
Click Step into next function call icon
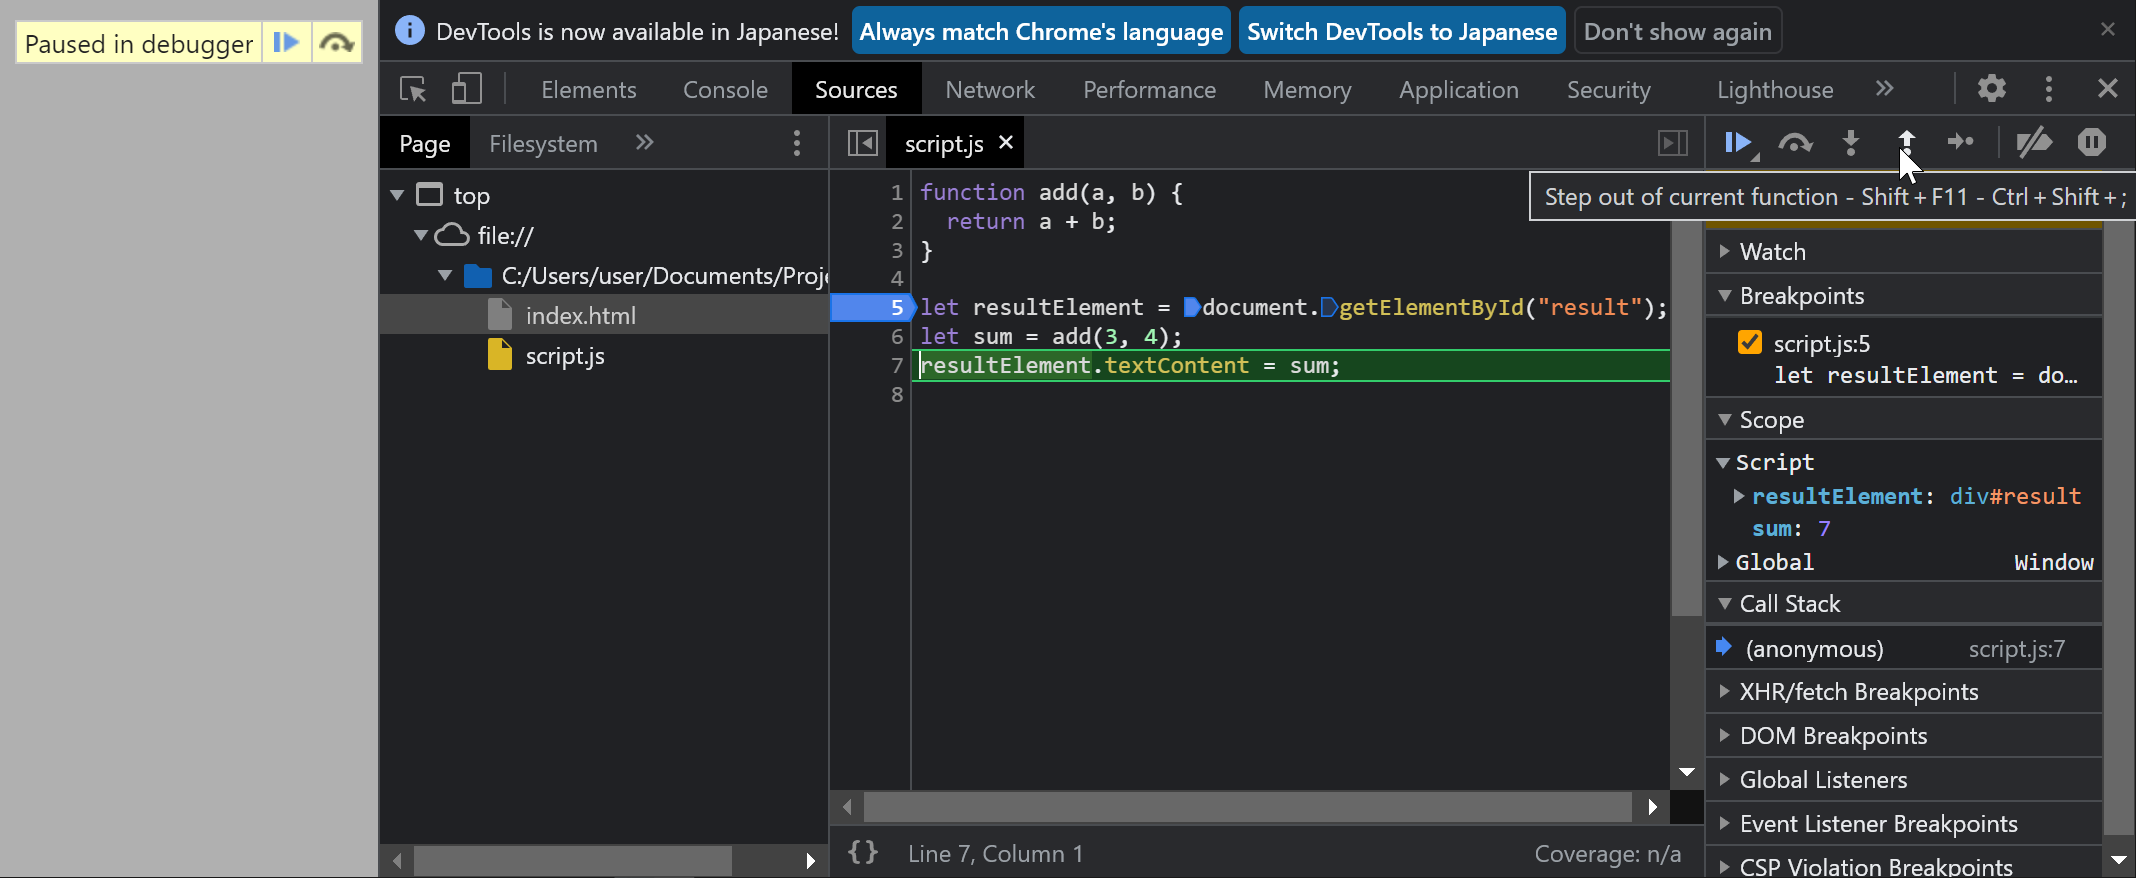(1851, 143)
